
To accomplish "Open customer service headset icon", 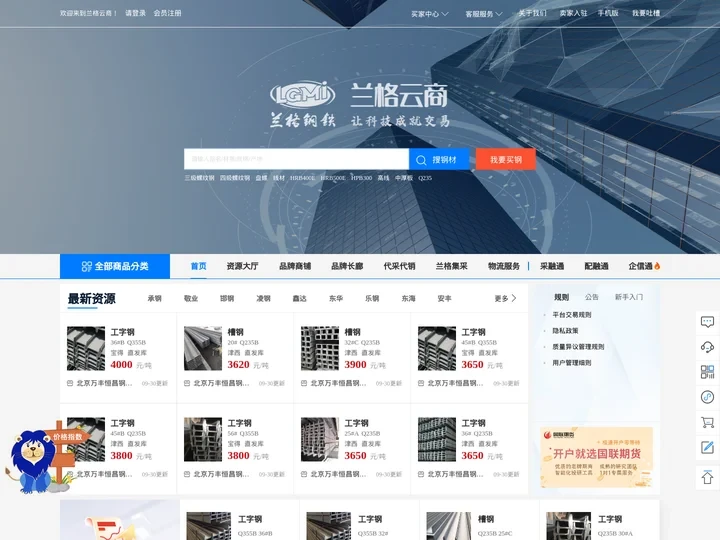I will point(707,347).
